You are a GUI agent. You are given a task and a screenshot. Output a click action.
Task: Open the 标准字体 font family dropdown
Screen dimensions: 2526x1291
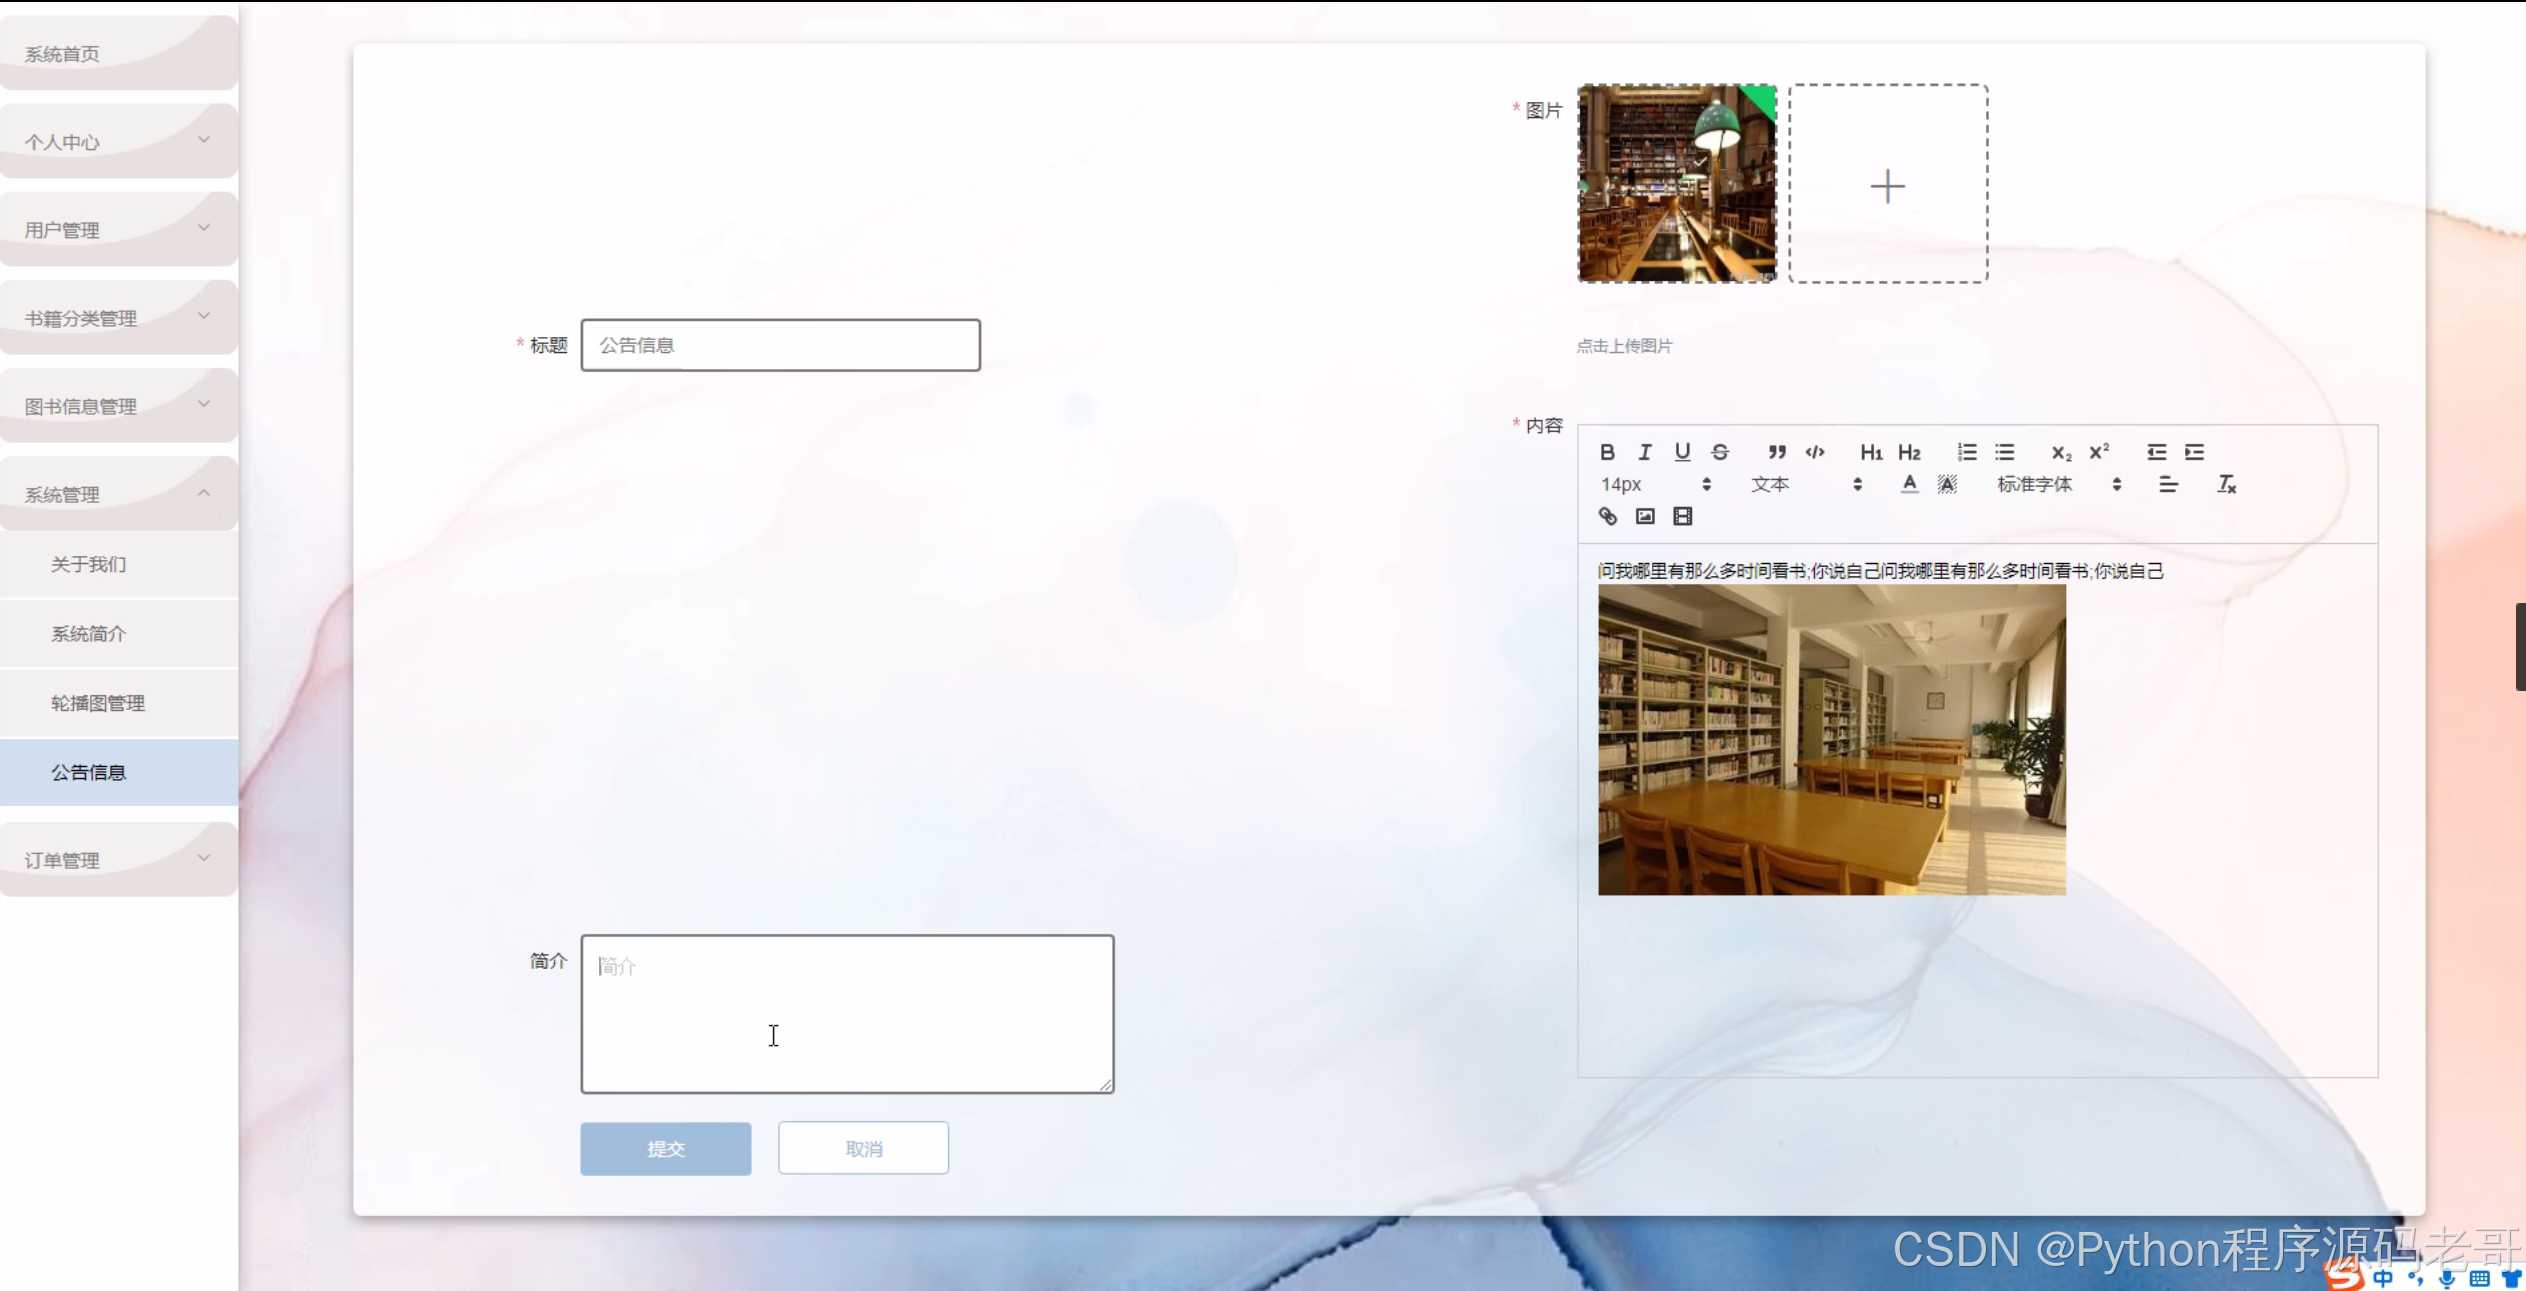pos(2058,484)
